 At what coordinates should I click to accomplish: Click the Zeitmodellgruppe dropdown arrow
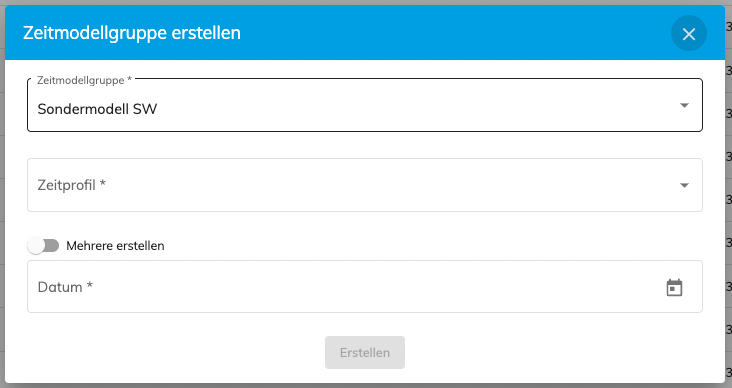coord(684,106)
